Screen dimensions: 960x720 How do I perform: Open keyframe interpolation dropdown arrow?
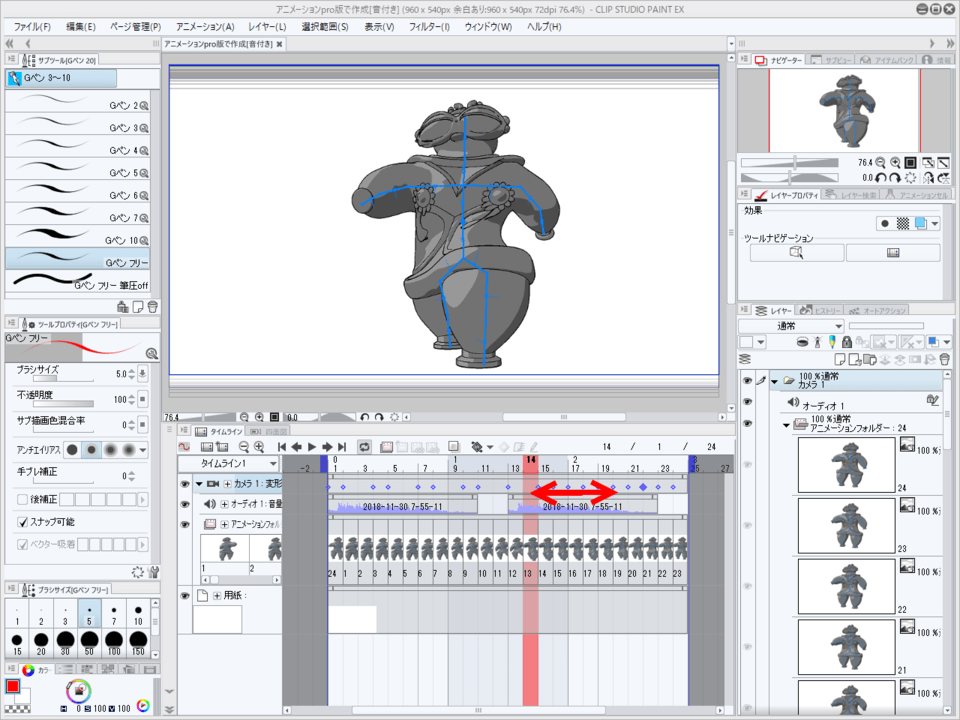point(490,448)
